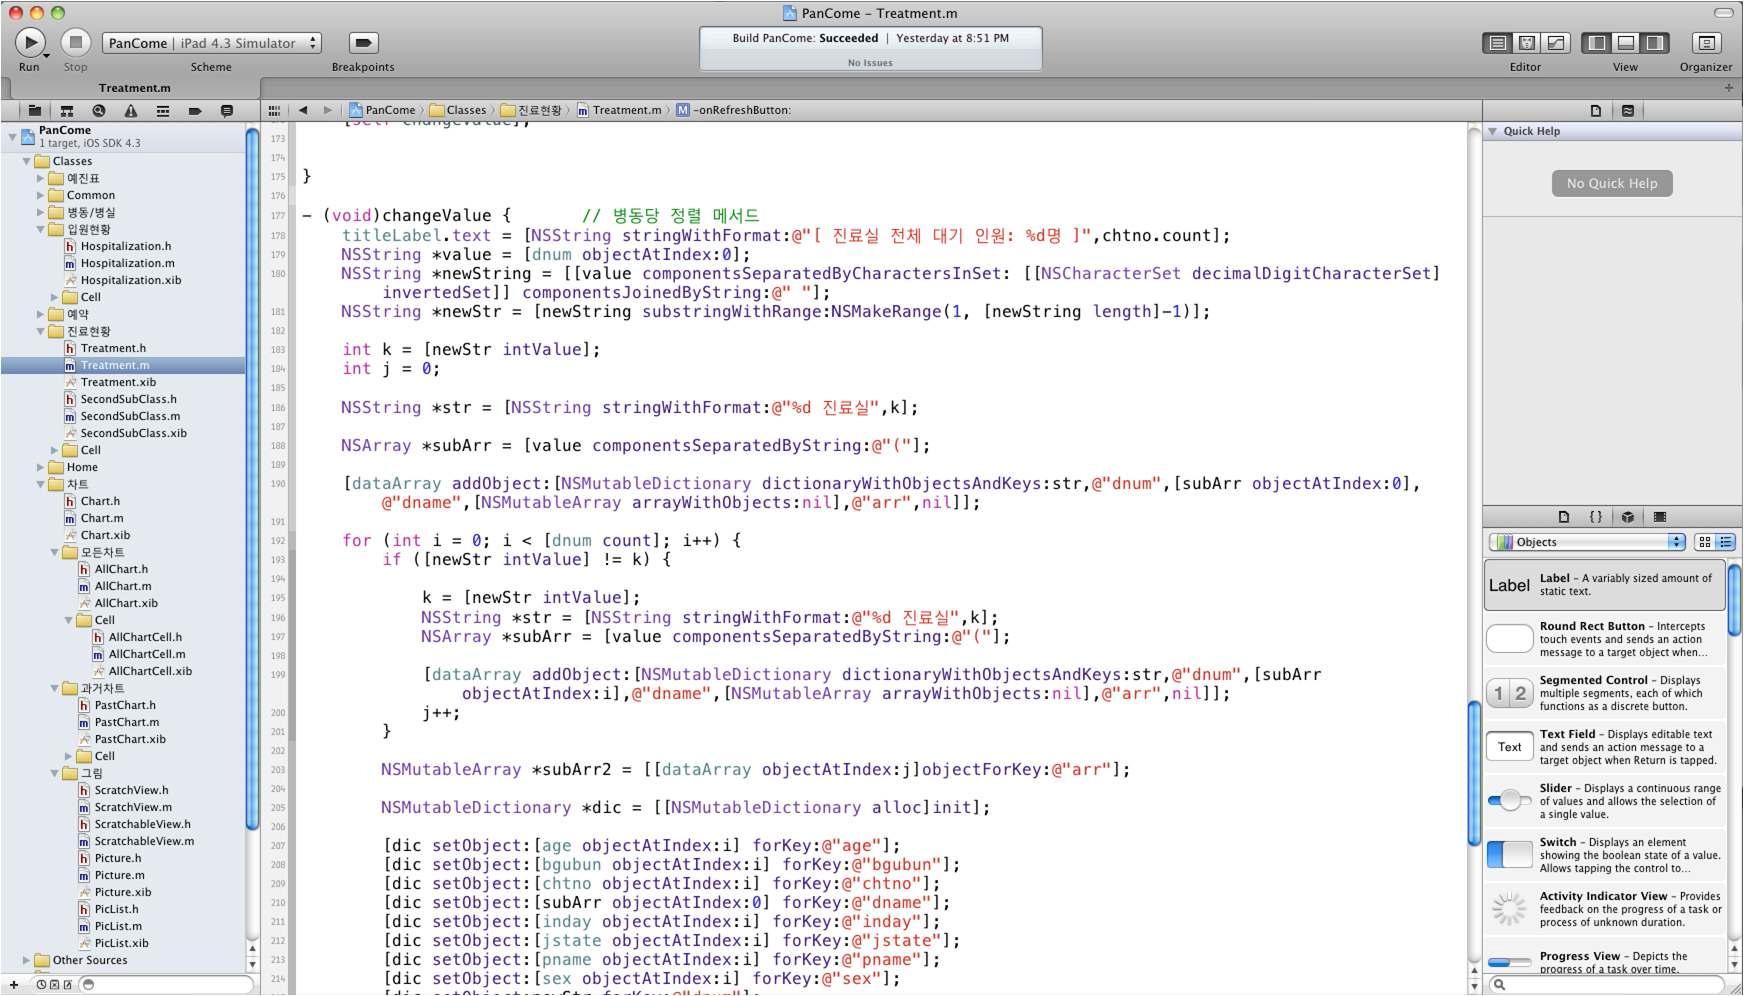Show the Media library
Image resolution: width=1744 pixels, height=996 pixels.
click(x=1660, y=517)
